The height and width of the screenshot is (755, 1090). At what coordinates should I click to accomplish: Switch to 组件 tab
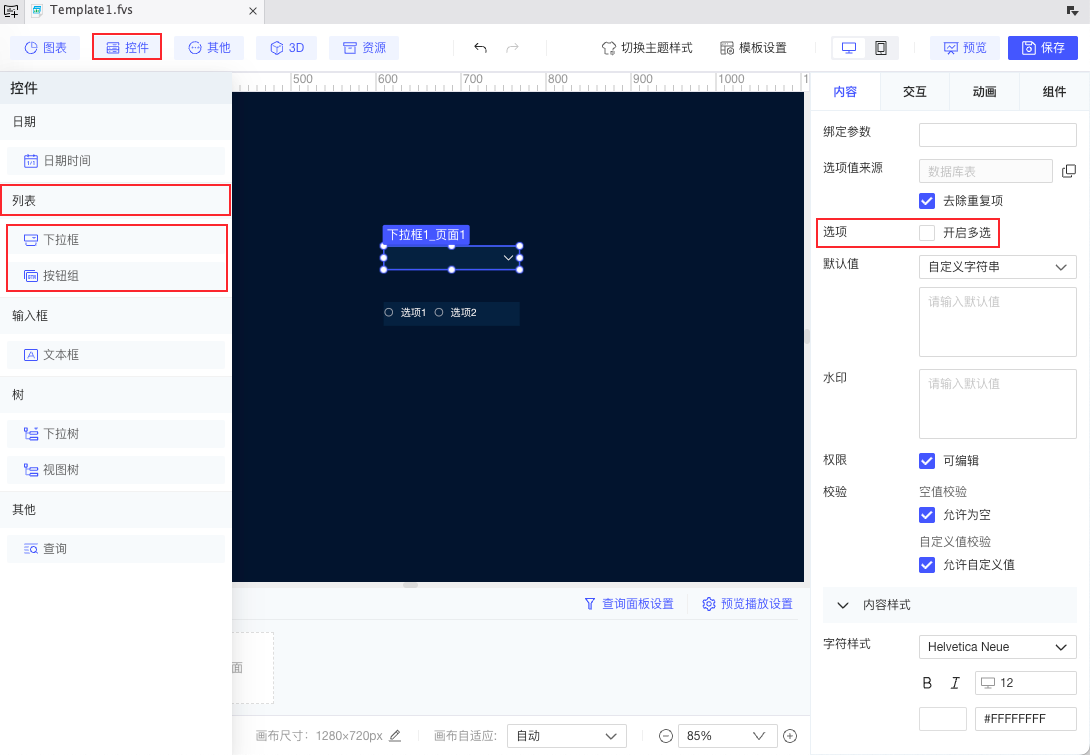point(1055,91)
